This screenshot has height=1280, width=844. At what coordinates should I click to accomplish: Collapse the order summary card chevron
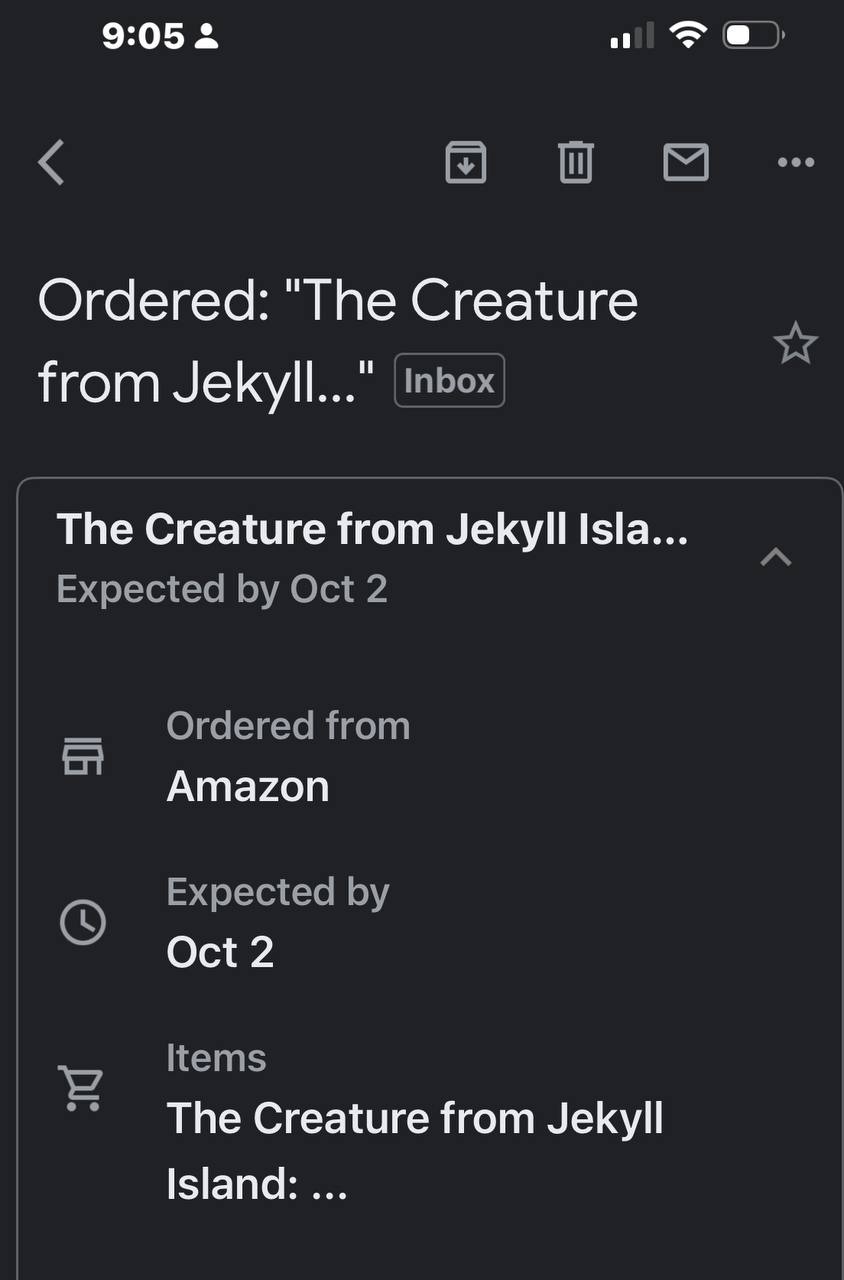tap(776, 557)
